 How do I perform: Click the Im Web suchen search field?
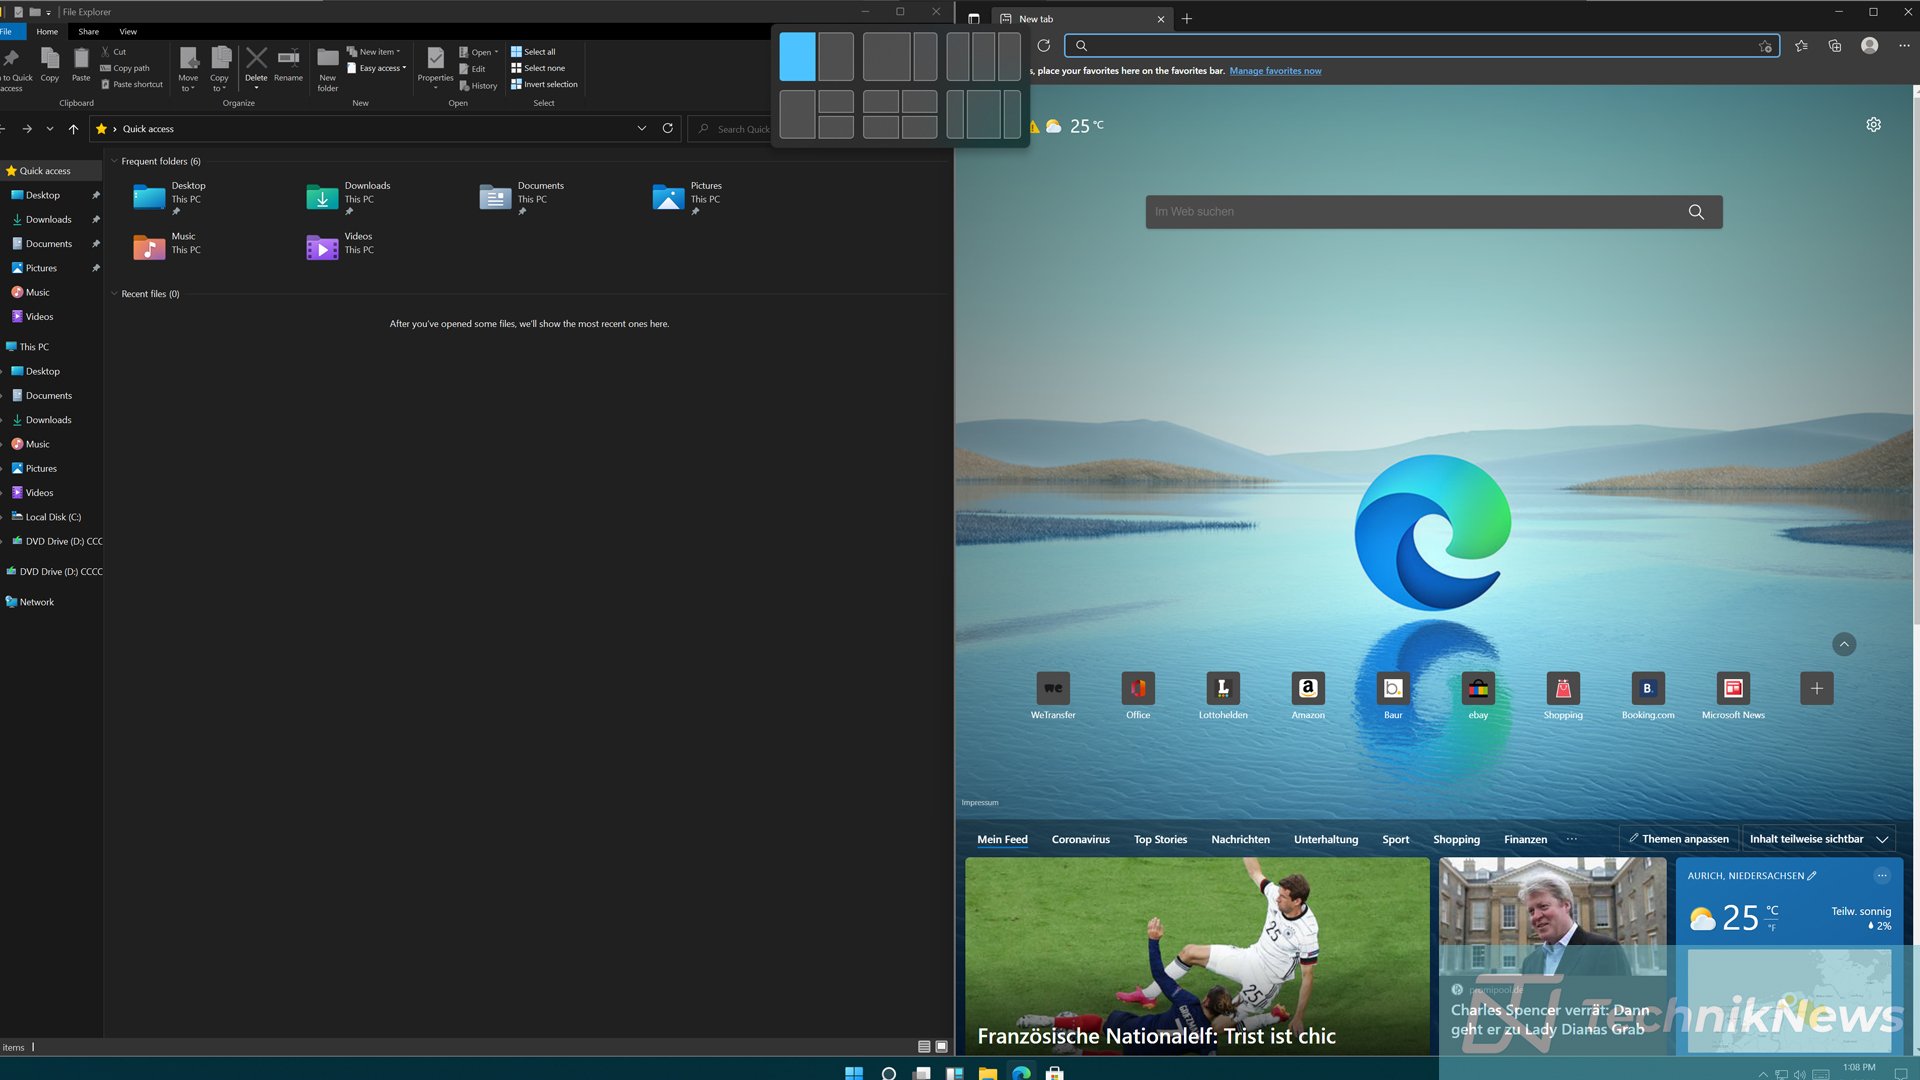click(x=1434, y=212)
